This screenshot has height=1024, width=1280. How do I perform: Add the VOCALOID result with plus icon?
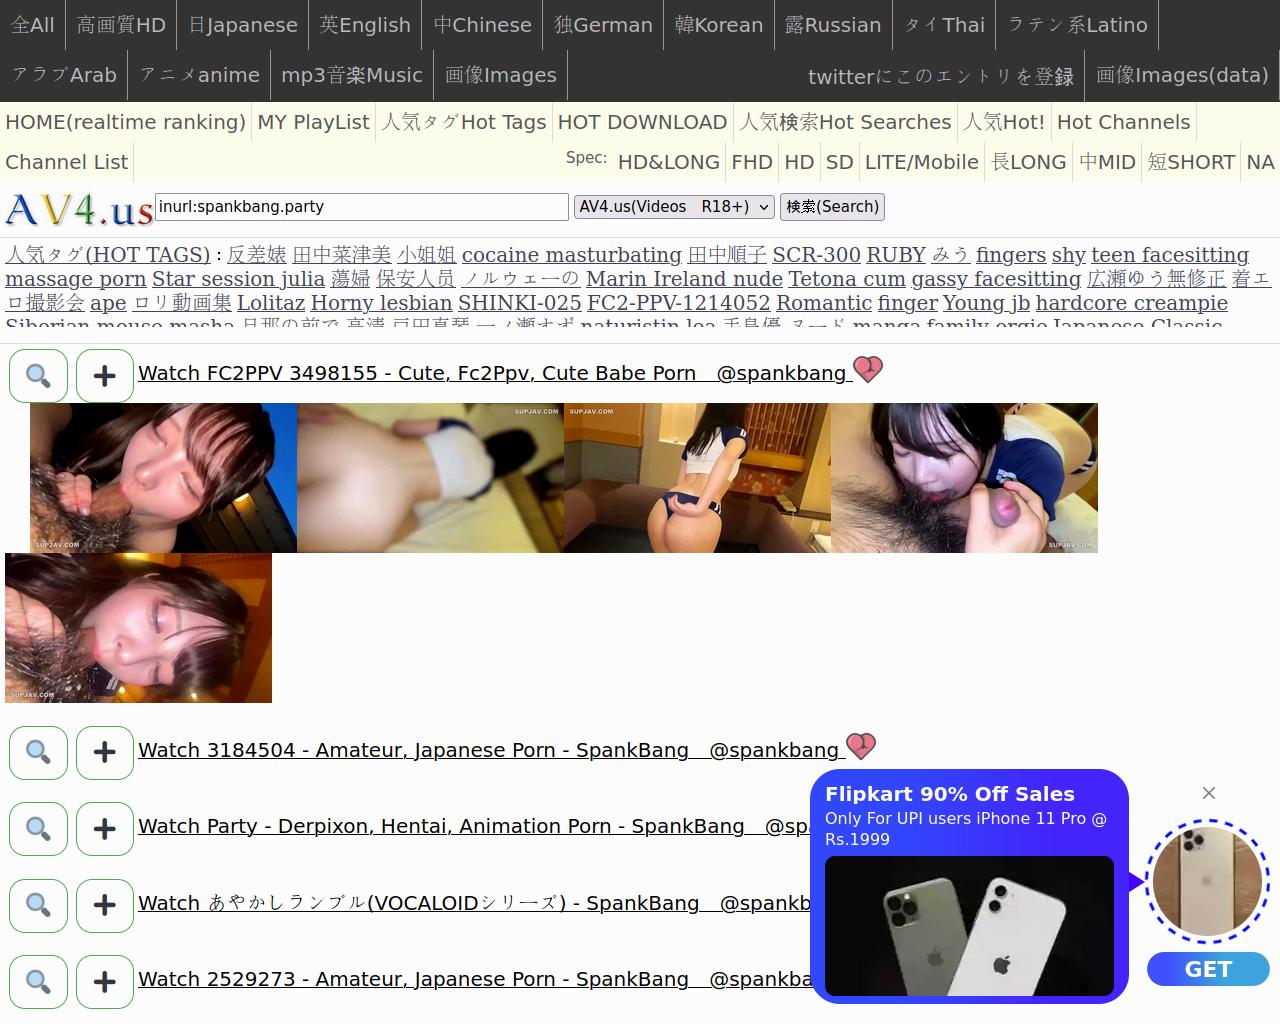pyautogui.click(x=105, y=905)
